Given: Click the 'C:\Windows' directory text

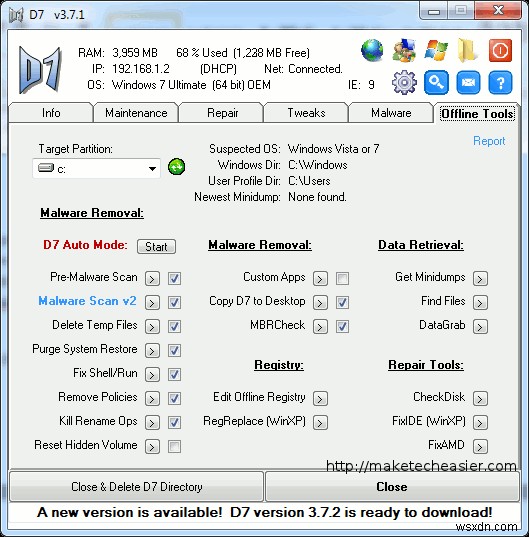Looking at the screenshot, I should [x=317, y=165].
